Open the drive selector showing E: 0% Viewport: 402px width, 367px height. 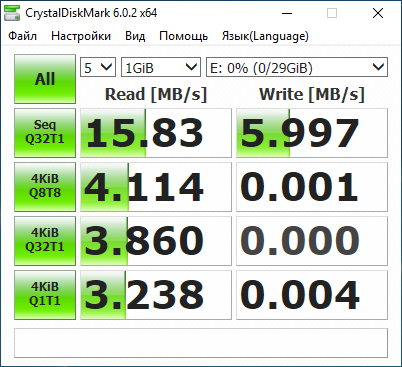297,67
